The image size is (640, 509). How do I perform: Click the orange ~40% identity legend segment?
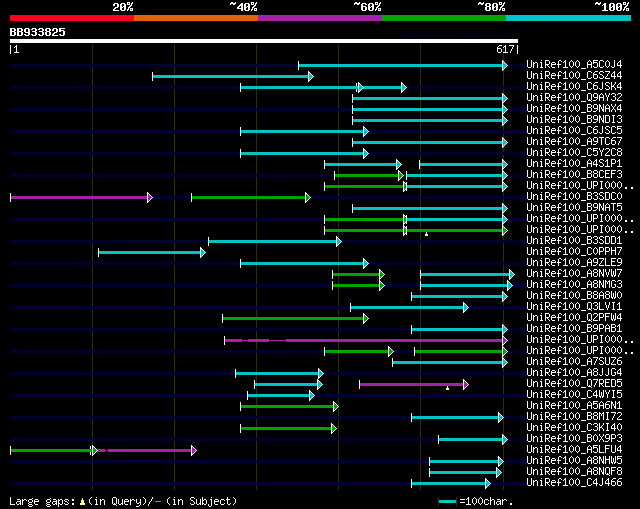tap(196, 18)
